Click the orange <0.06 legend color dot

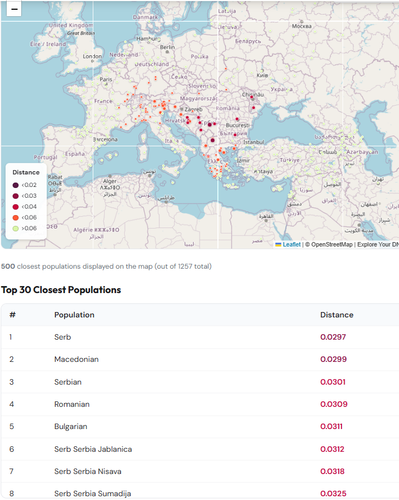(16, 218)
